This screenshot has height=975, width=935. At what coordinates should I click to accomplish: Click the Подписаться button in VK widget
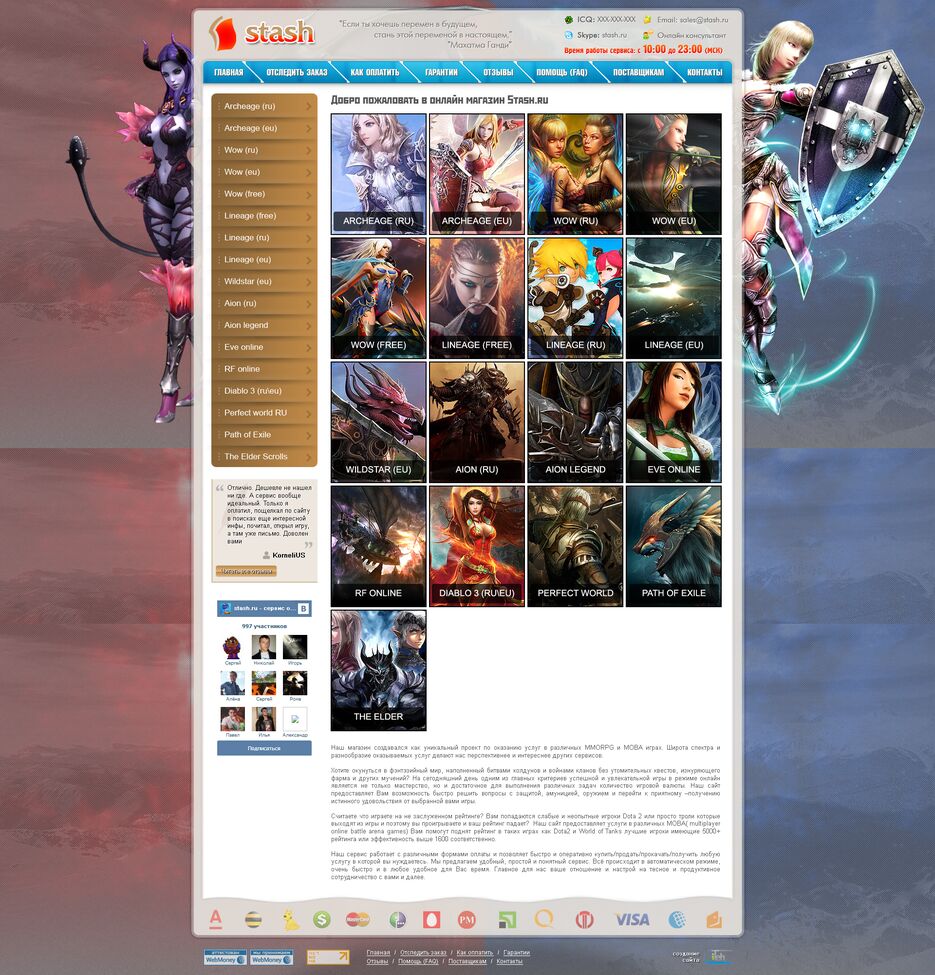(x=264, y=748)
